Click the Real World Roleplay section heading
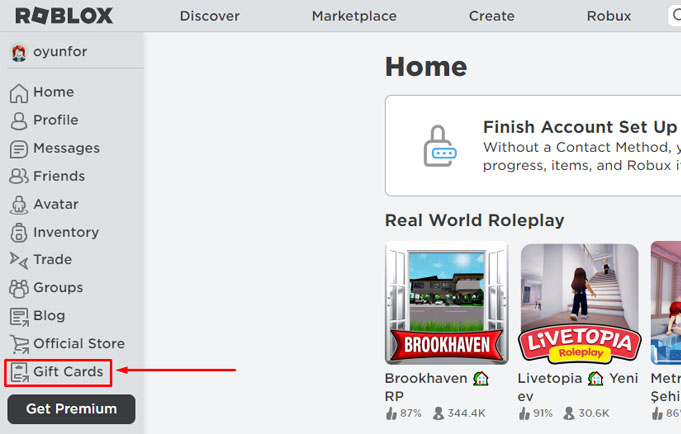The image size is (681, 434). [474, 220]
